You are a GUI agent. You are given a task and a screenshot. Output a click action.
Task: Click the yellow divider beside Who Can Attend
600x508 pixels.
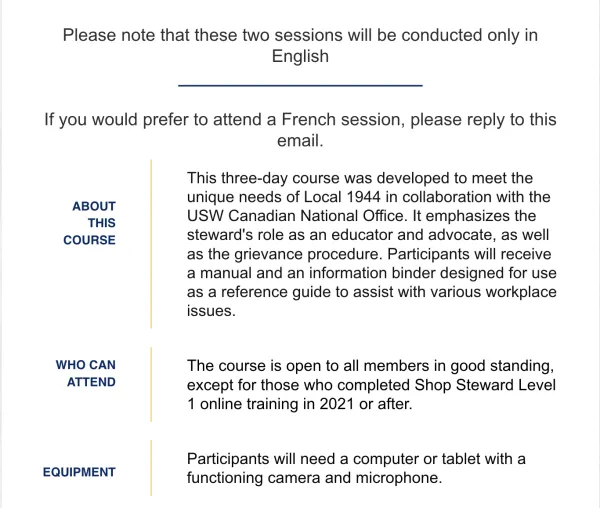(151, 385)
